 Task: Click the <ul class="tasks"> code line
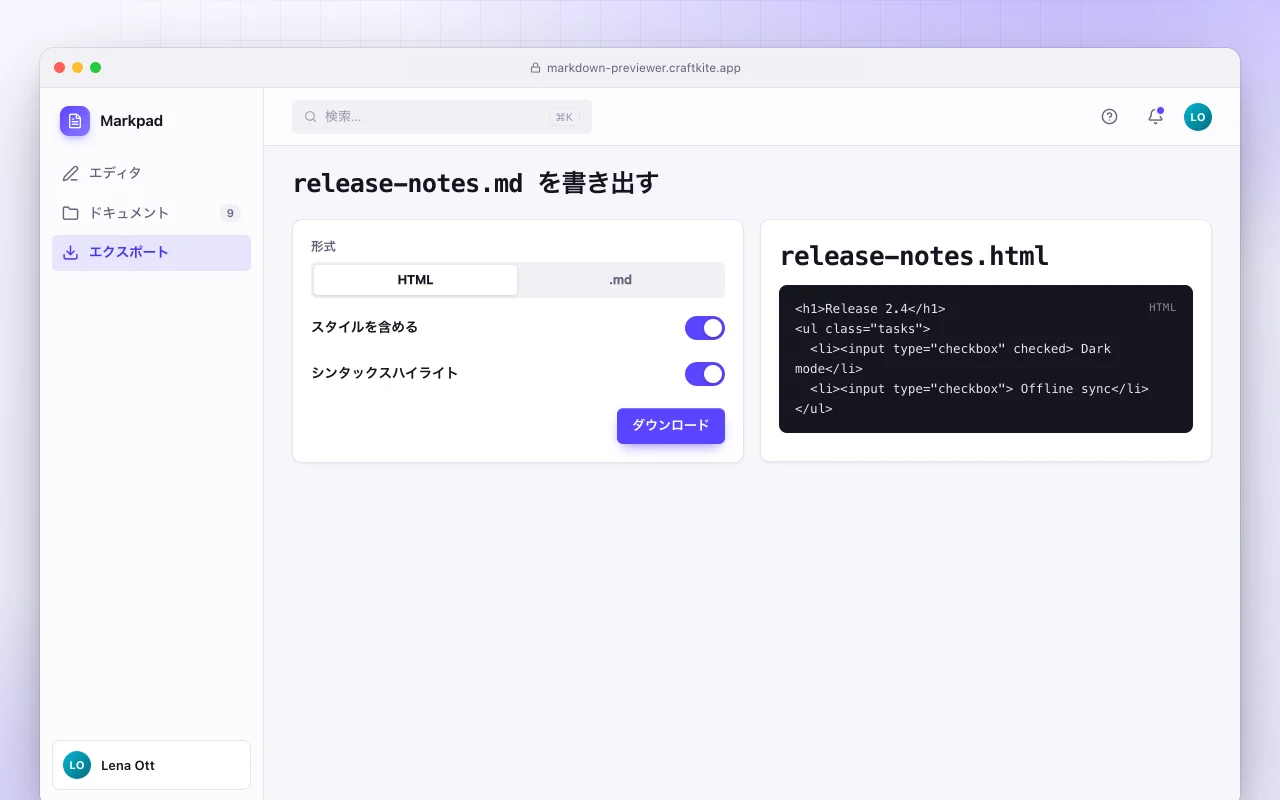pyautogui.click(x=863, y=329)
